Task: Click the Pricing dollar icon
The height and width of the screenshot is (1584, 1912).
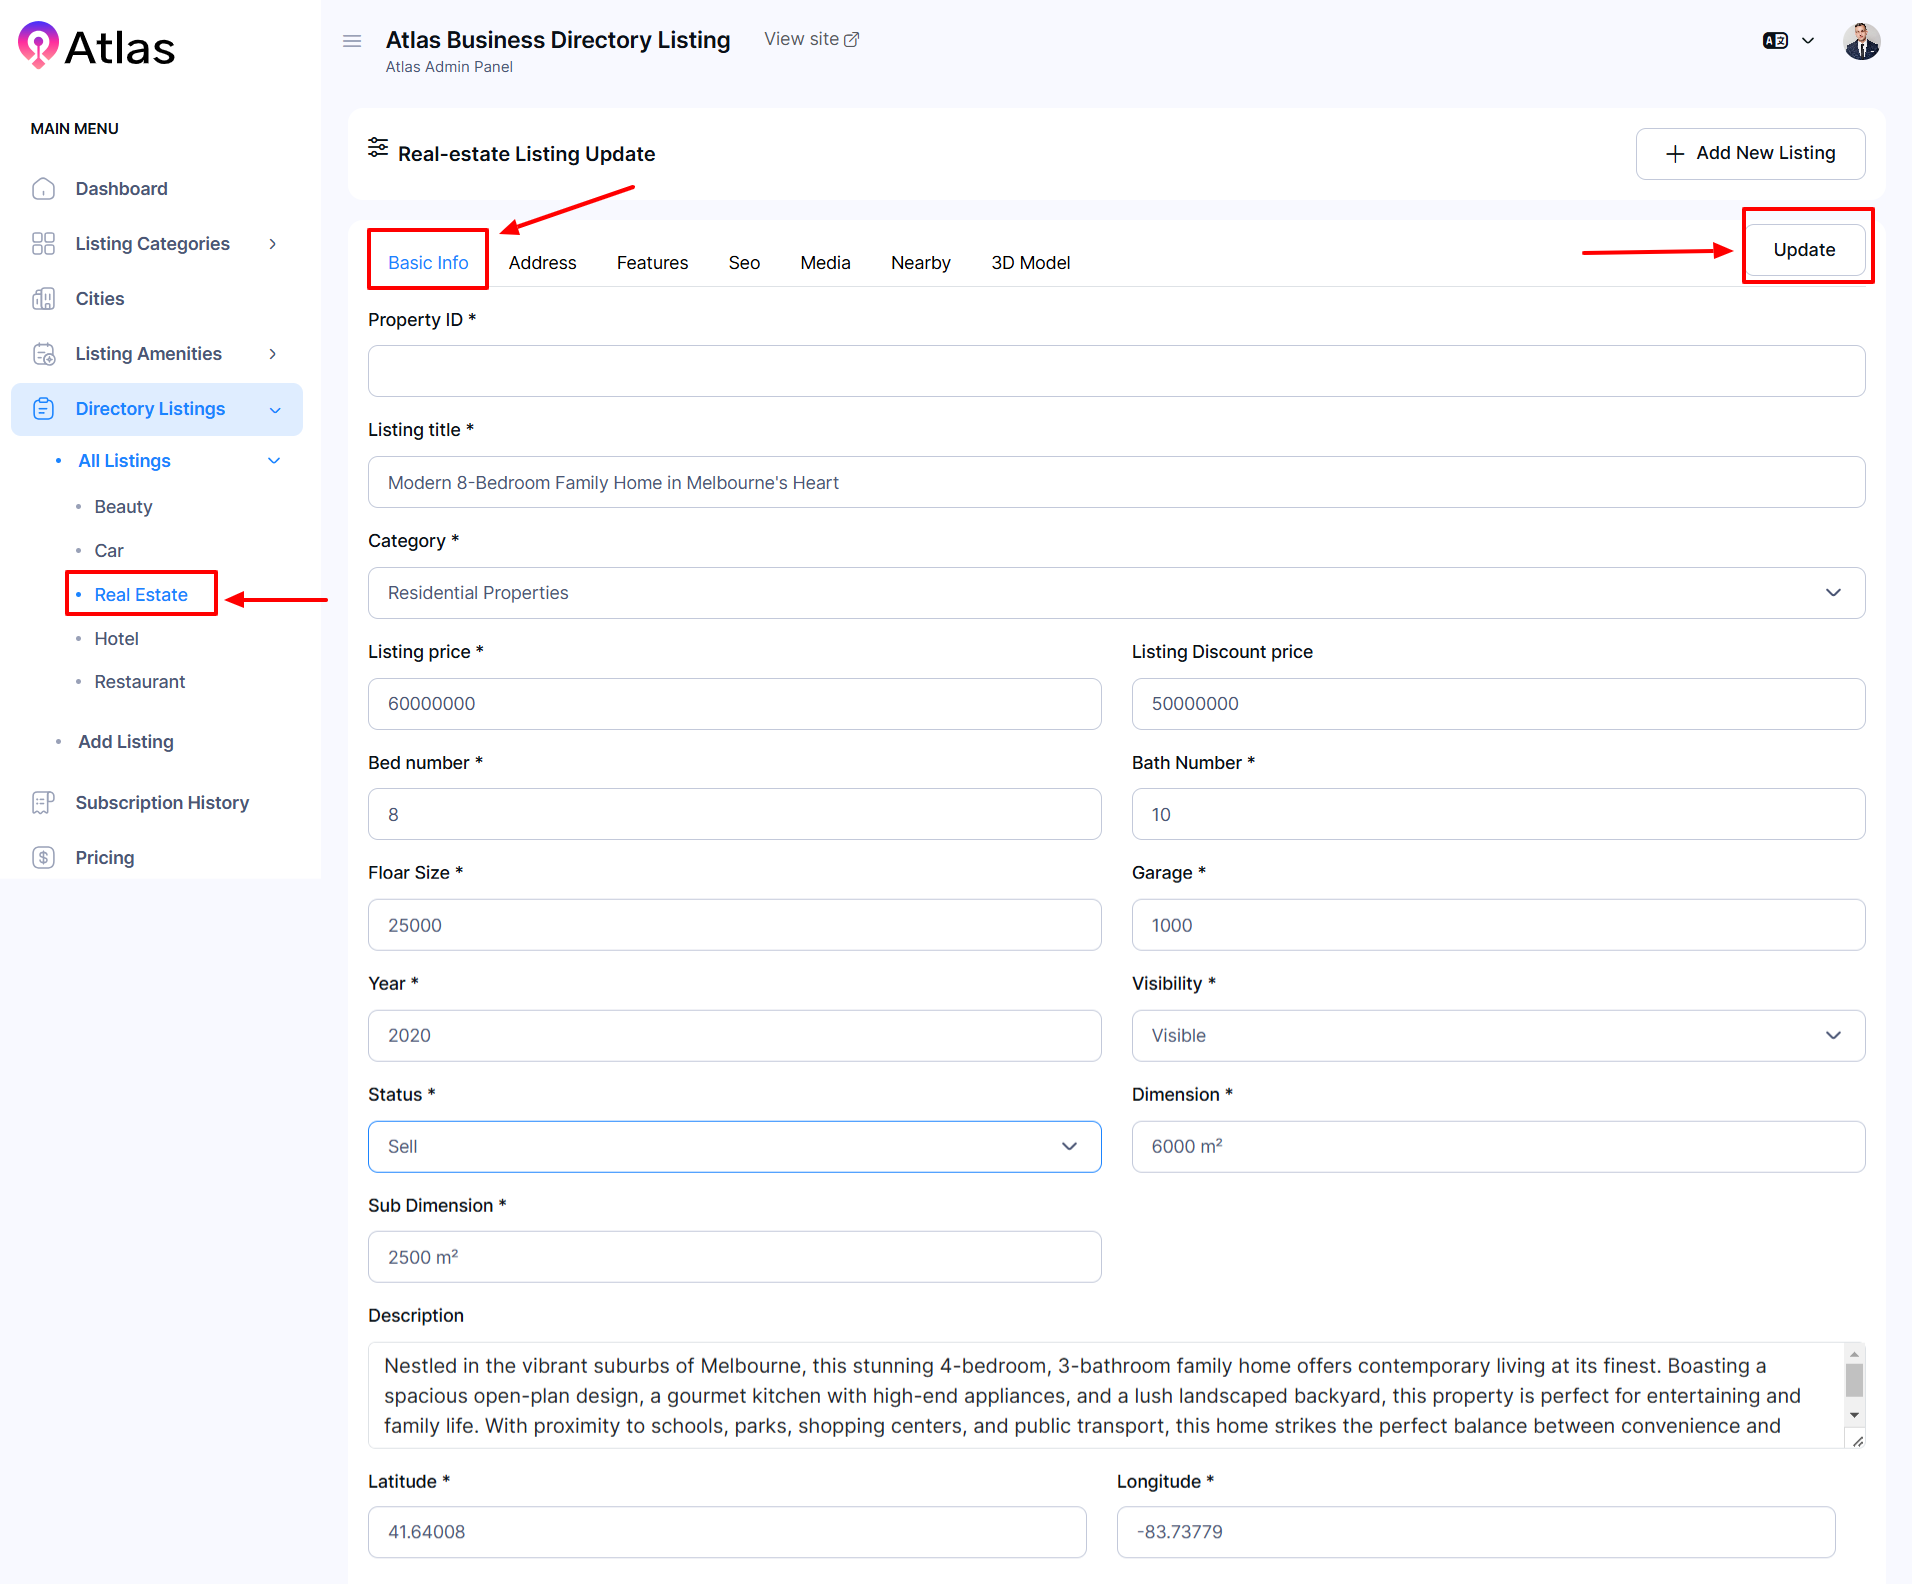Action: pyautogui.click(x=43, y=858)
